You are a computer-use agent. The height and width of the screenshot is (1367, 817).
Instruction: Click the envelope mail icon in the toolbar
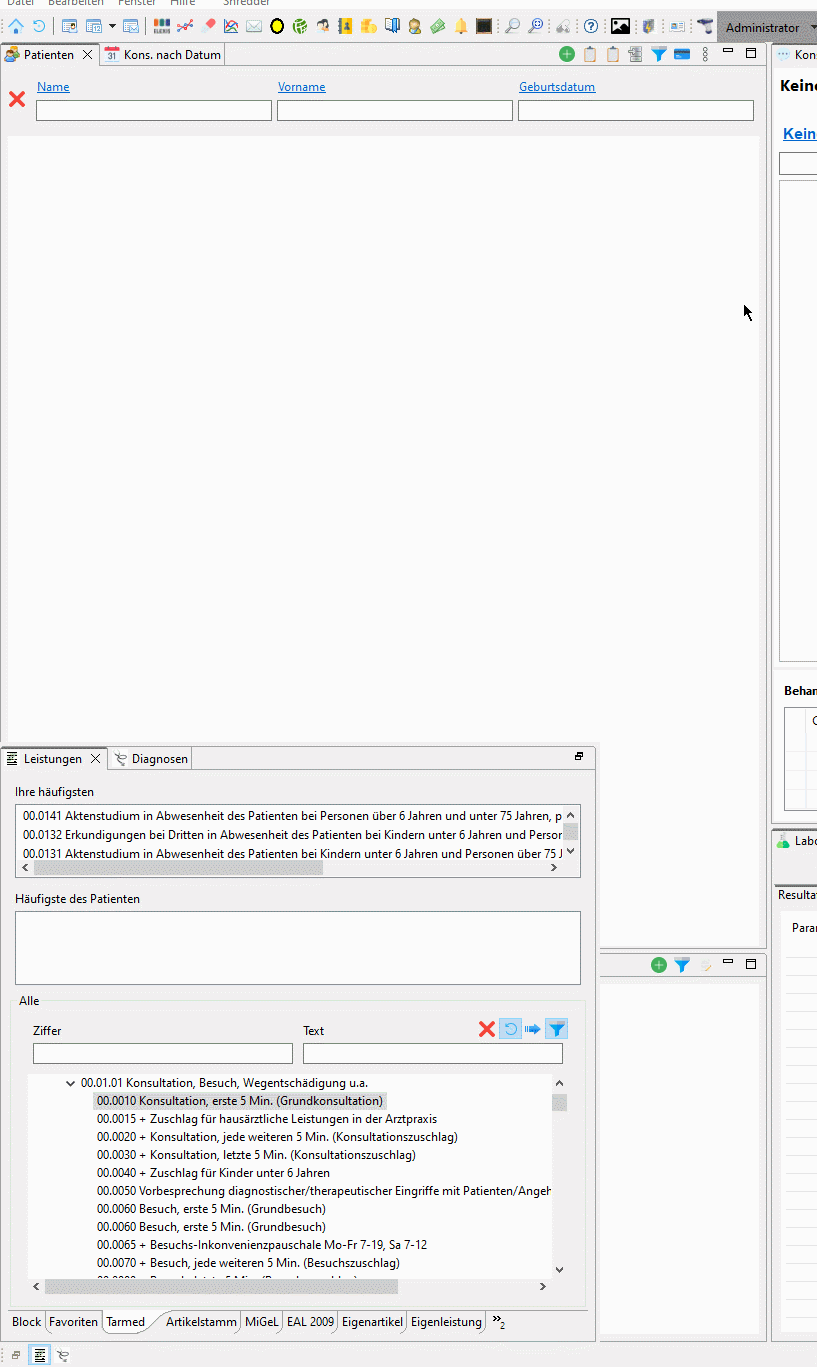point(254,27)
